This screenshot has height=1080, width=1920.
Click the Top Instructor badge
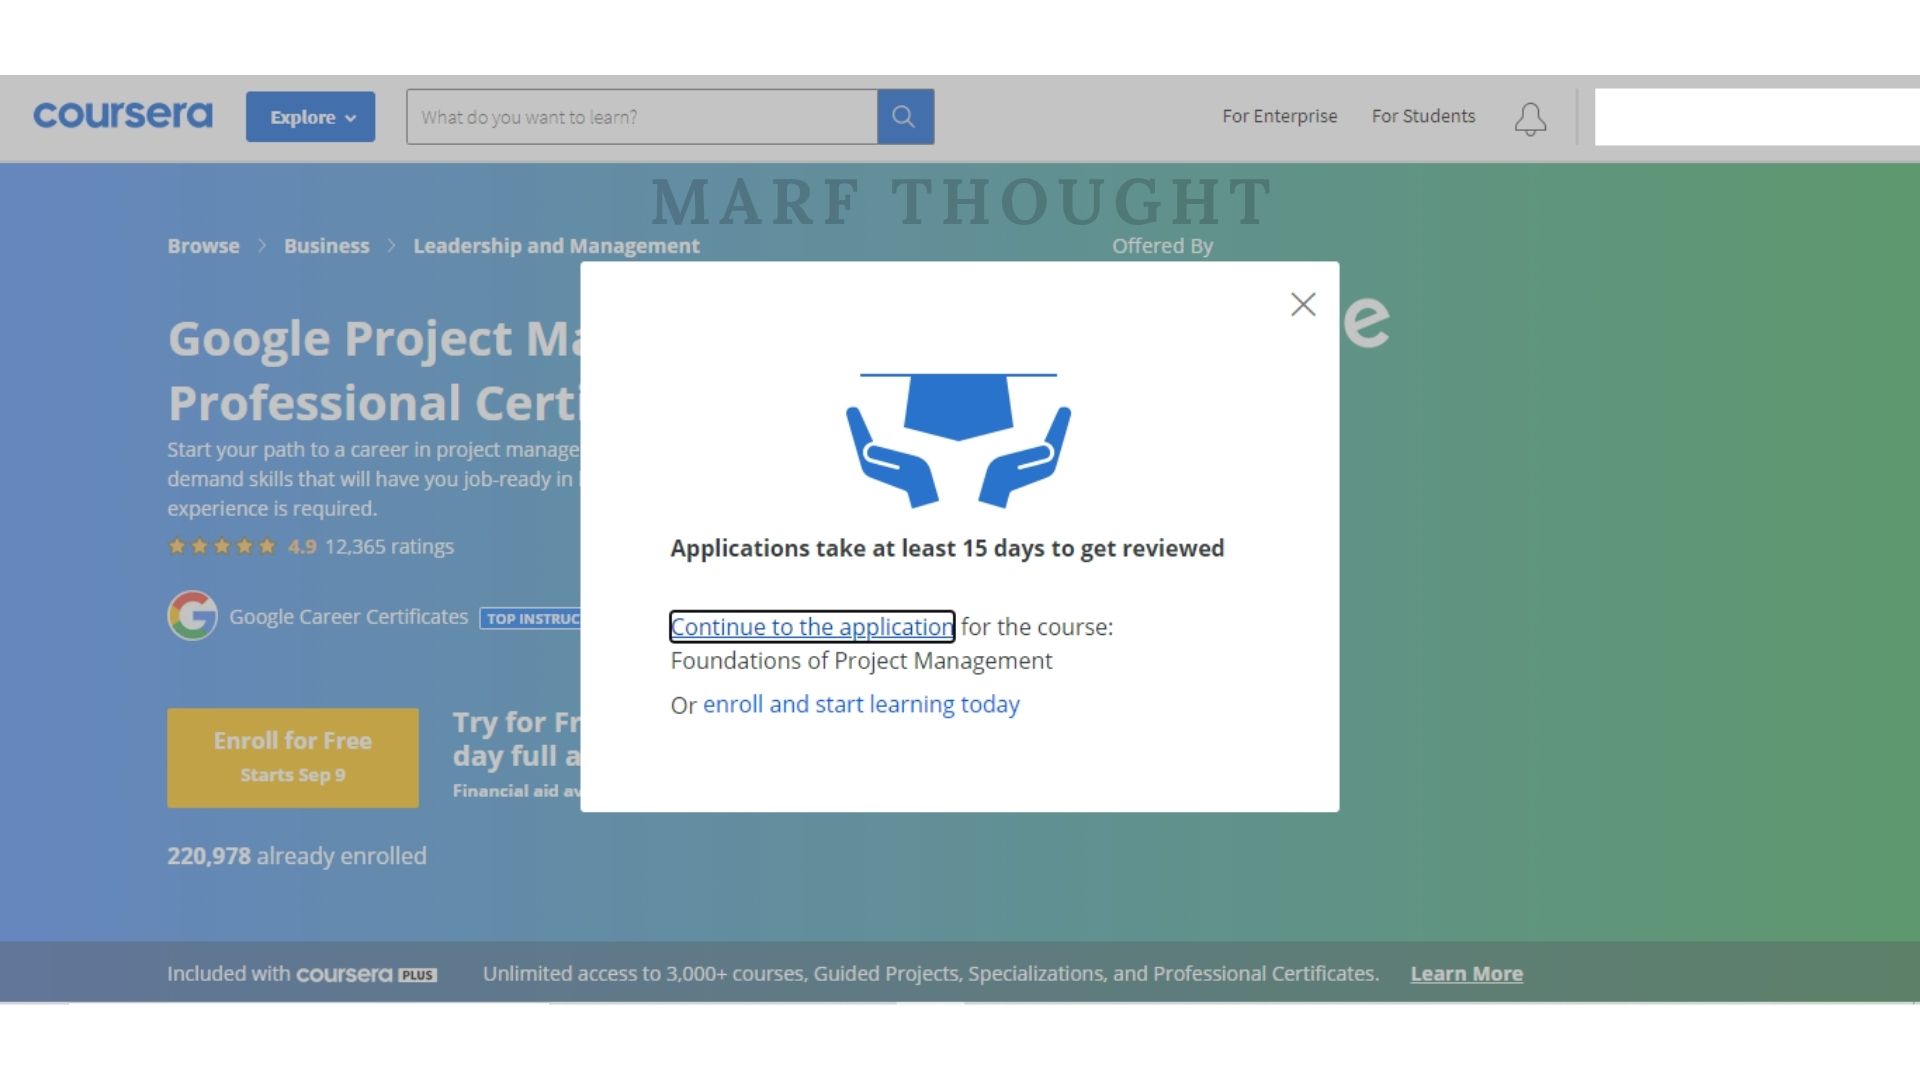pyautogui.click(x=531, y=618)
